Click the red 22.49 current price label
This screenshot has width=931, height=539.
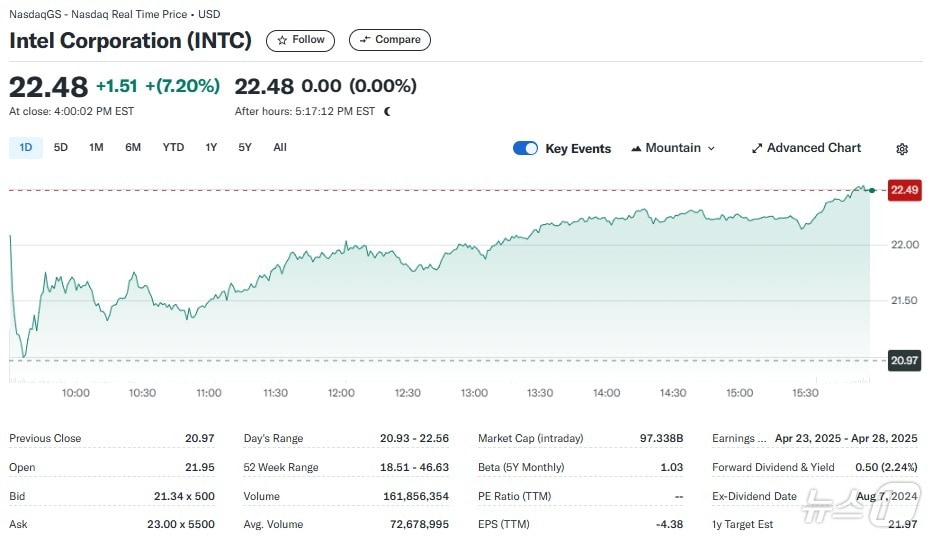(x=904, y=190)
